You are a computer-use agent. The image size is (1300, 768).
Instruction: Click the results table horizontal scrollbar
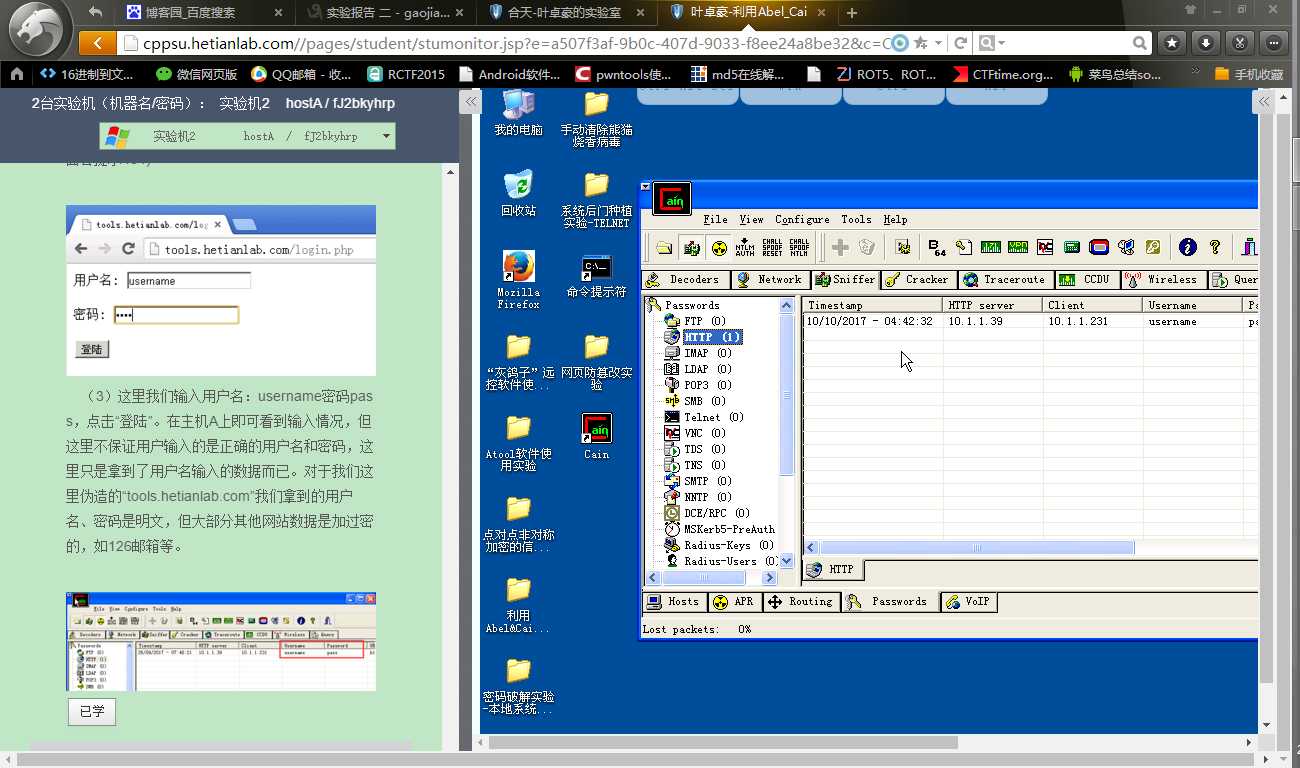pos(977,548)
